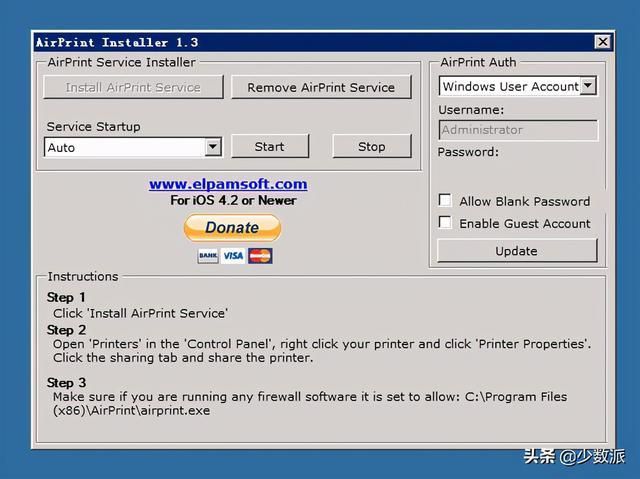
Task: Click the BANK payment icon
Action: (208, 256)
